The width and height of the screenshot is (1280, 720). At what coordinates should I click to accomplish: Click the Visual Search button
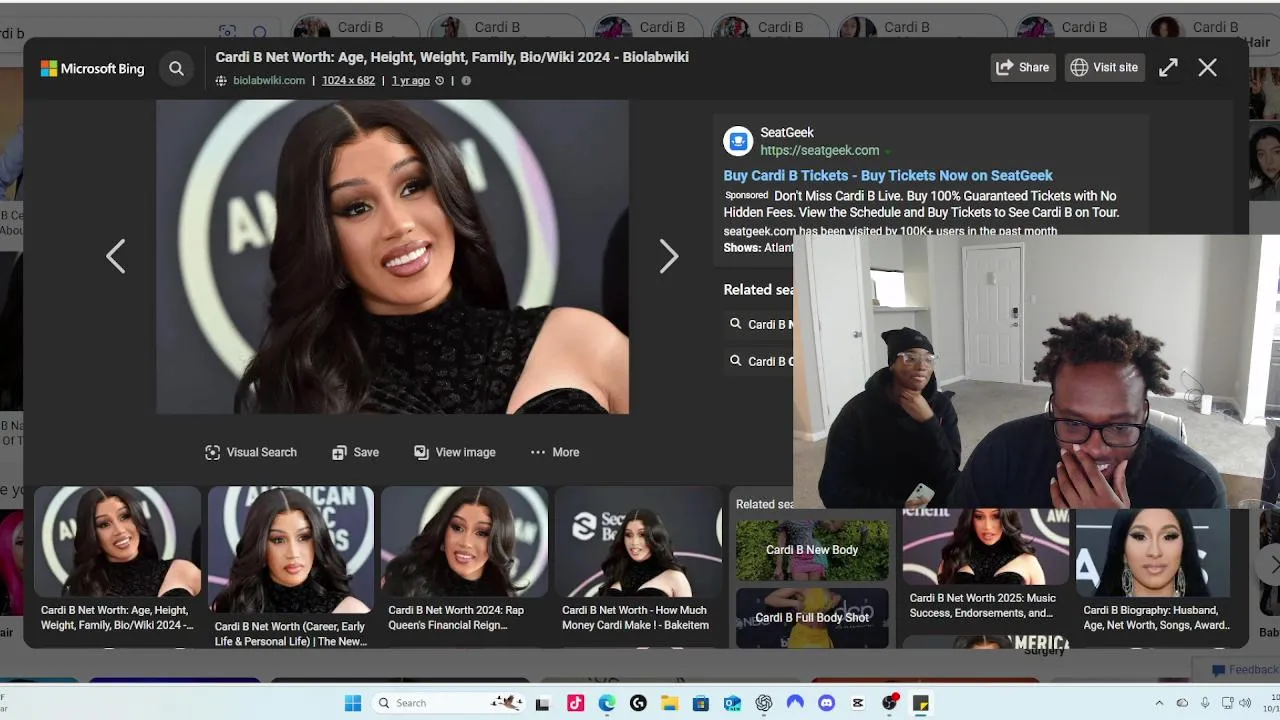point(251,452)
